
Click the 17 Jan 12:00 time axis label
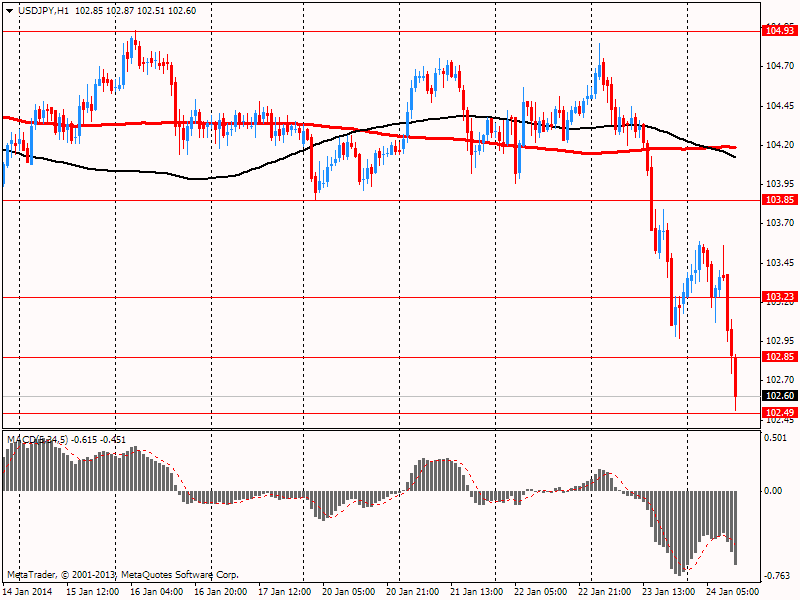coord(285,591)
